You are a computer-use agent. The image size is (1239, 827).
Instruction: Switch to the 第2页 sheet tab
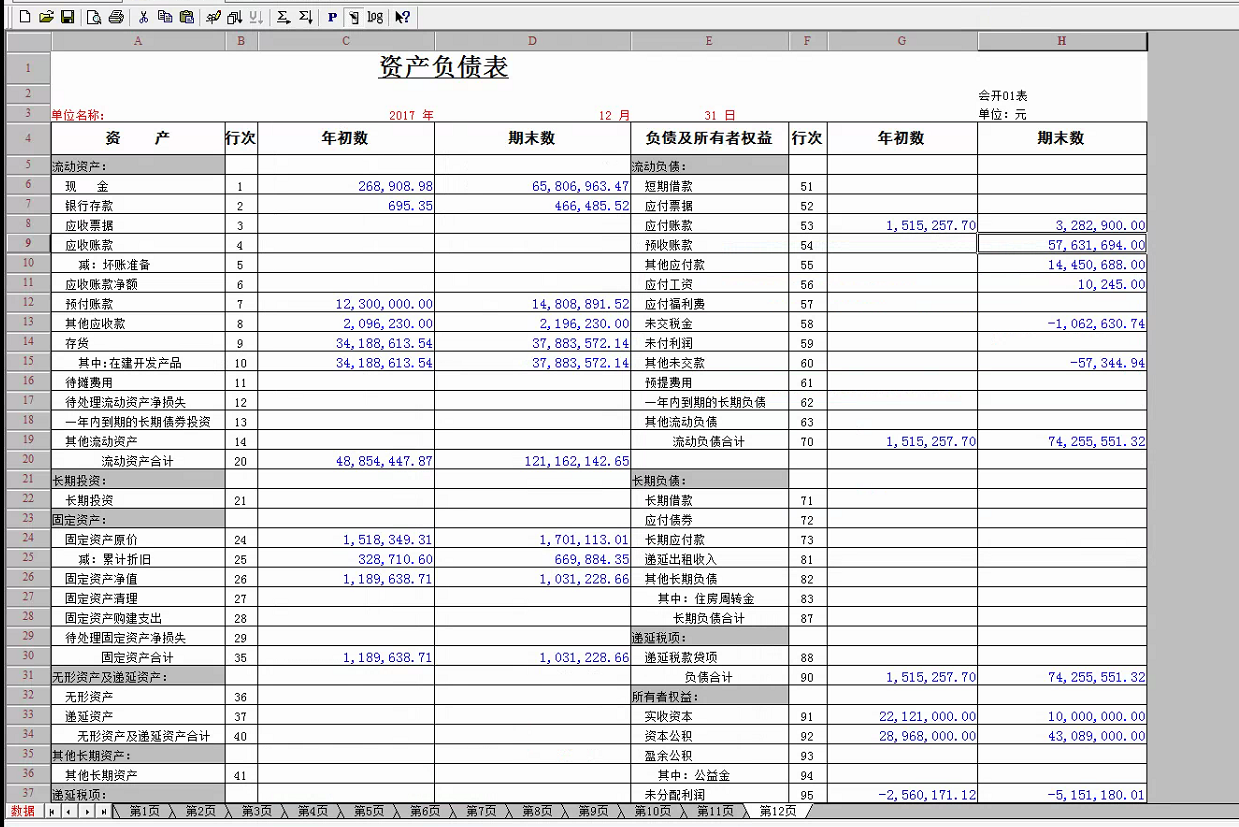pyautogui.click(x=200, y=811)
